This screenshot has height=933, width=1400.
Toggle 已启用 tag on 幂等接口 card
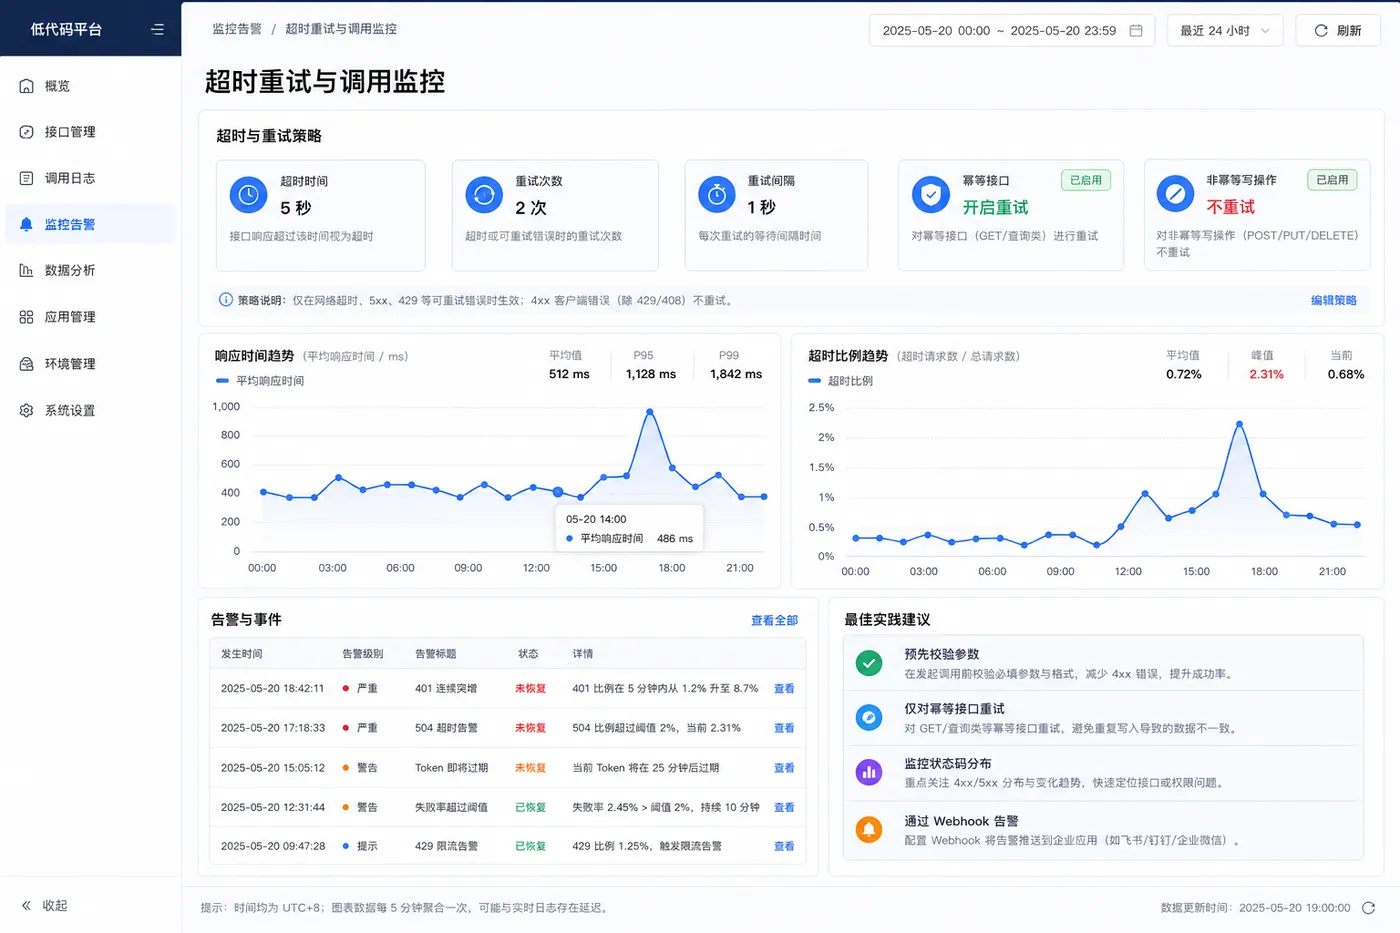[1085, 180]
